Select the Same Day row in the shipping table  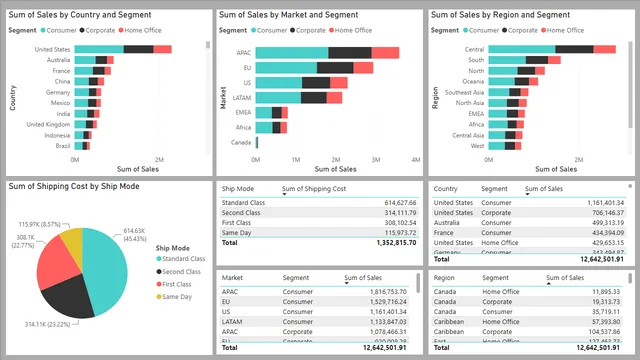click(x=319, y=233)
